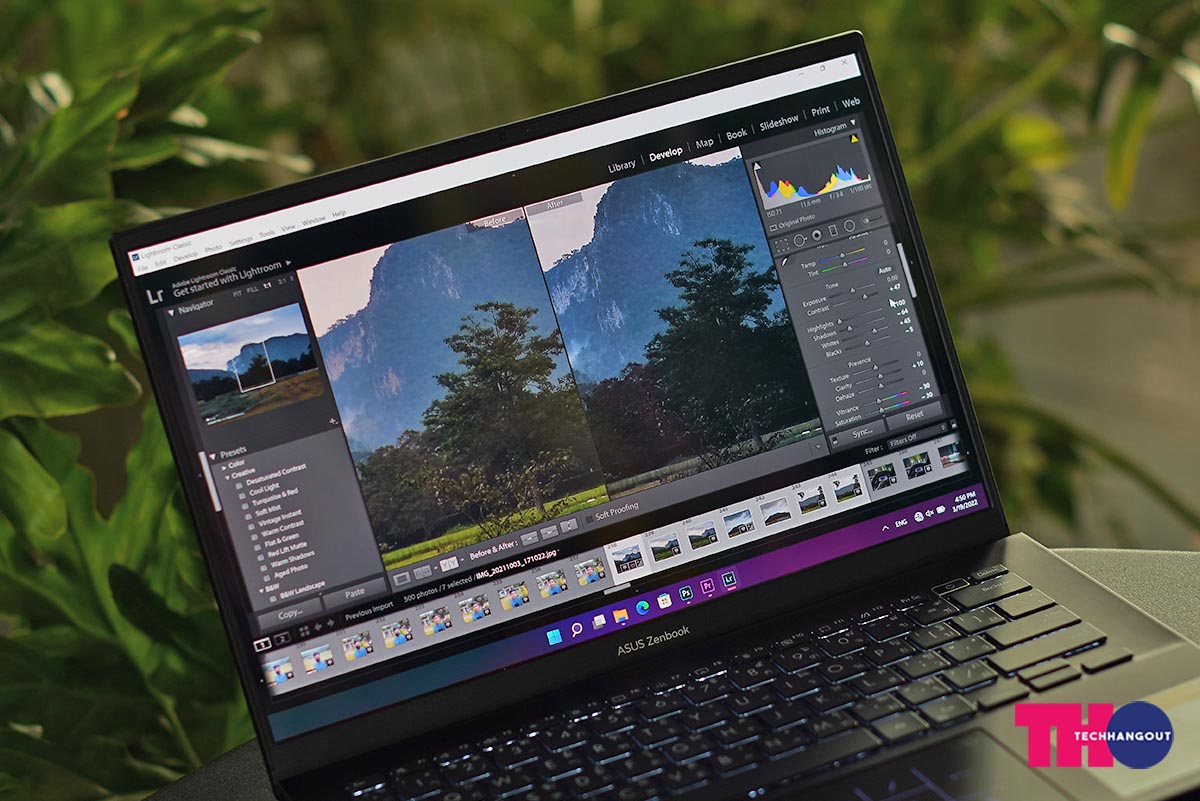Swap Before and After settings

[568, 526]
